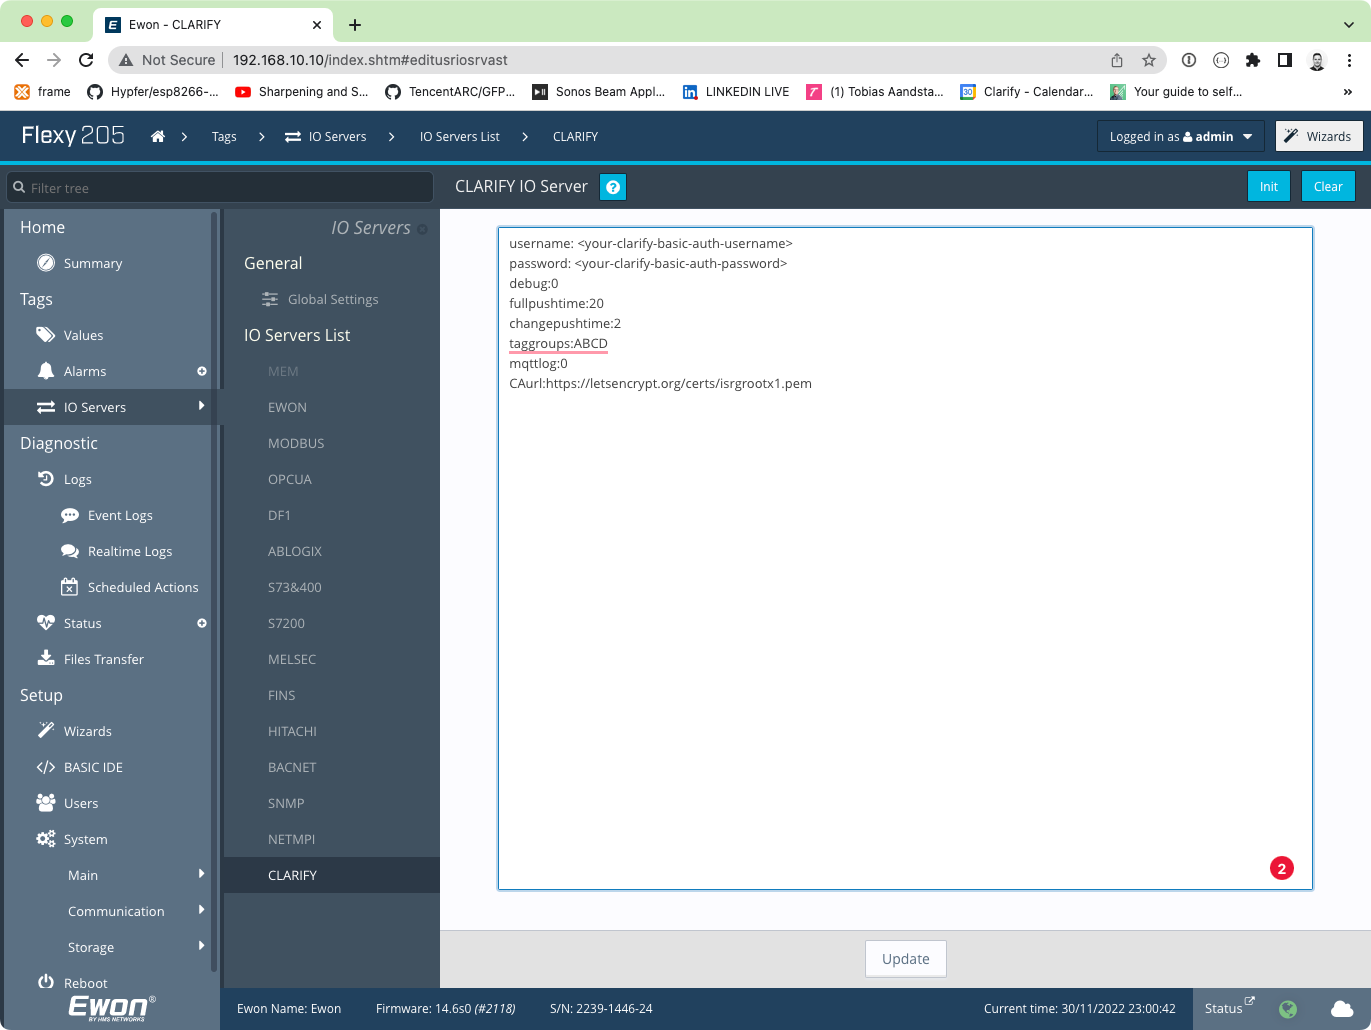Click the browser address bar URL
The height and width of the screenshot is (1030, 1371).
click(x=370, y=60)
